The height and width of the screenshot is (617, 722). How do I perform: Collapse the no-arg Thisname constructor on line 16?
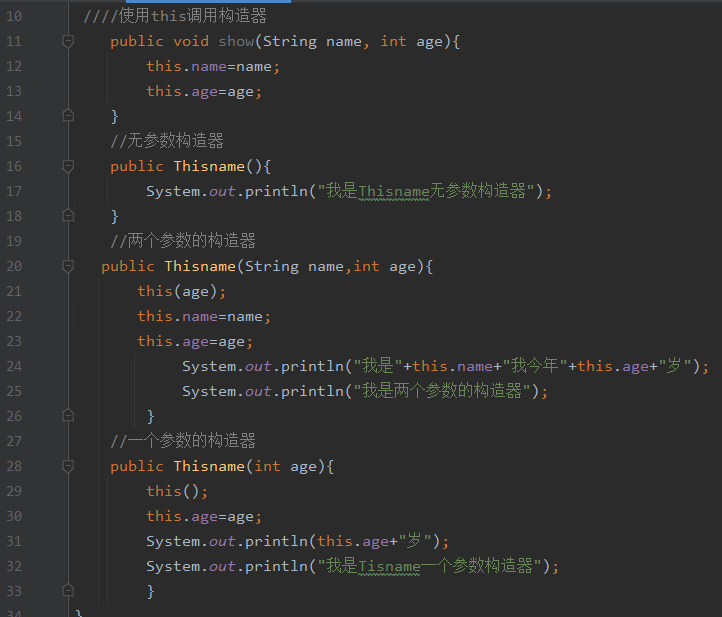(x=68, y=166)
